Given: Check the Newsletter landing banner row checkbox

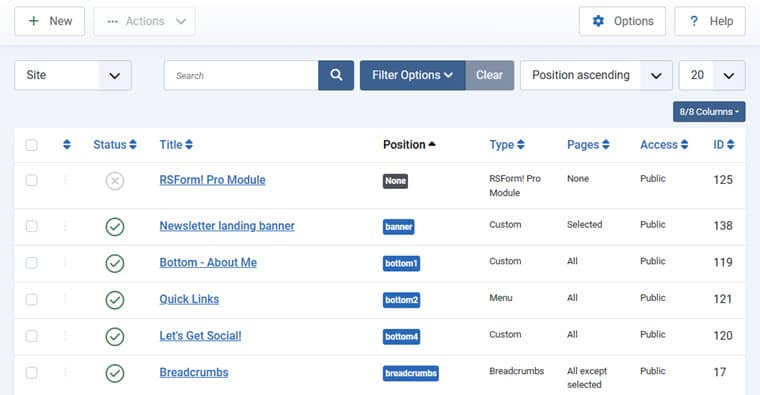Looking at the screenshot, I should pos(32,226).
